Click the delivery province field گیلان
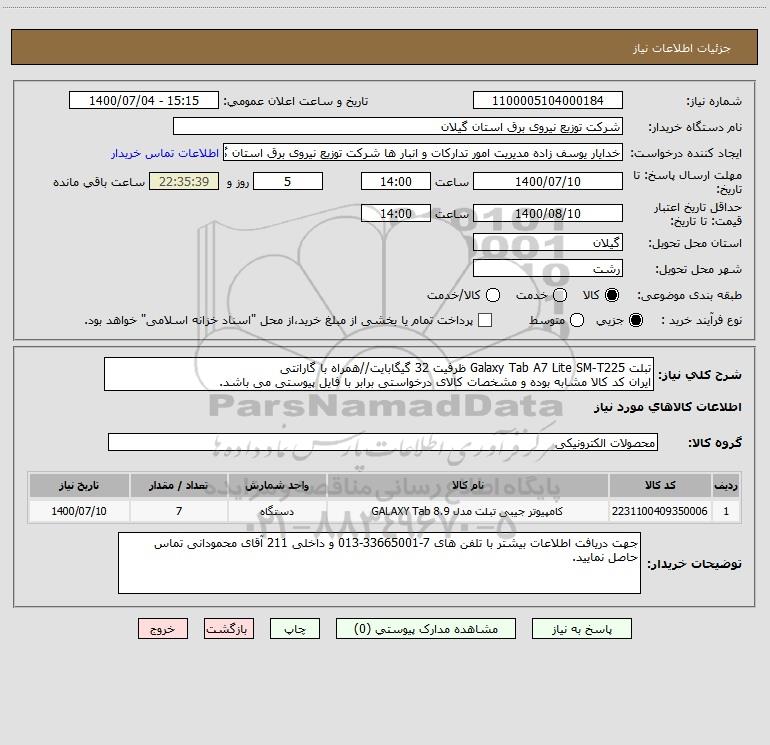The height and width of the screenshot is (745, 770). tap(548, 242)
